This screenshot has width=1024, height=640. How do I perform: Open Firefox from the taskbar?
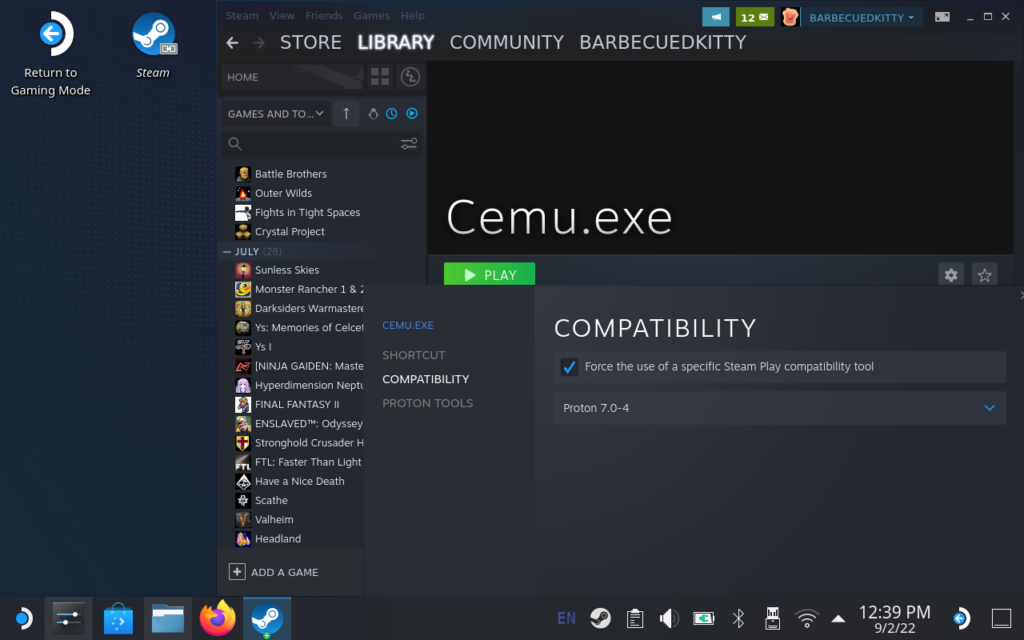pyautogui.click(x=217, y=619)
